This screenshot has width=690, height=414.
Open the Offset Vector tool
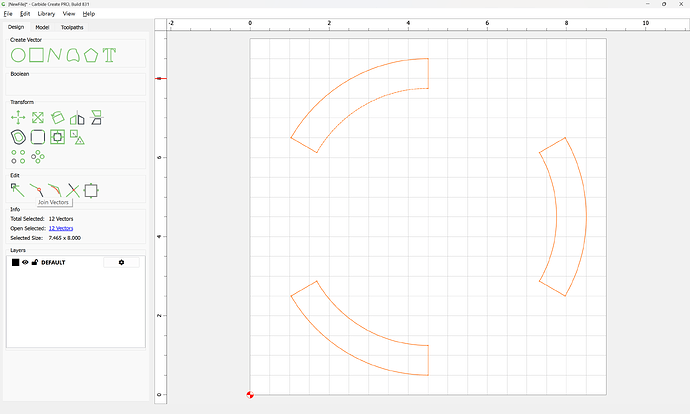tap(17, 137)
